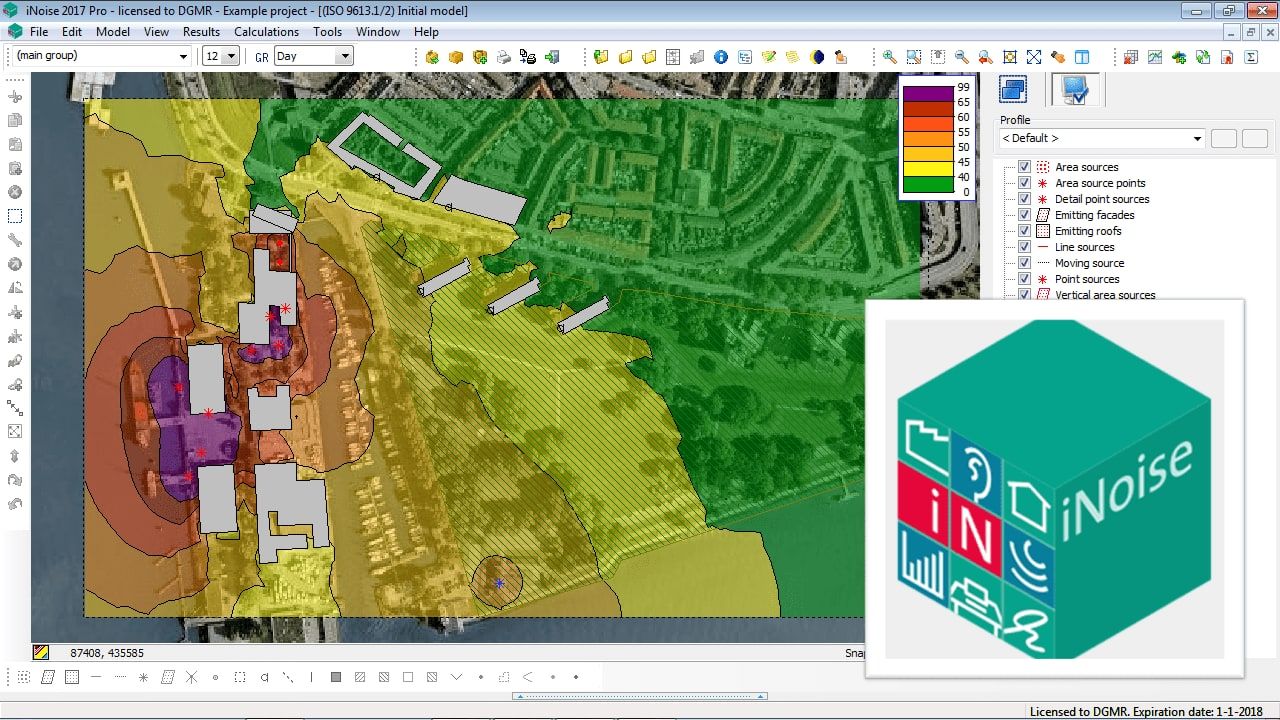Click the zoom window magnifier toolbar icon
Screen dimensions: 1280x720
click(x=913, y=57)
